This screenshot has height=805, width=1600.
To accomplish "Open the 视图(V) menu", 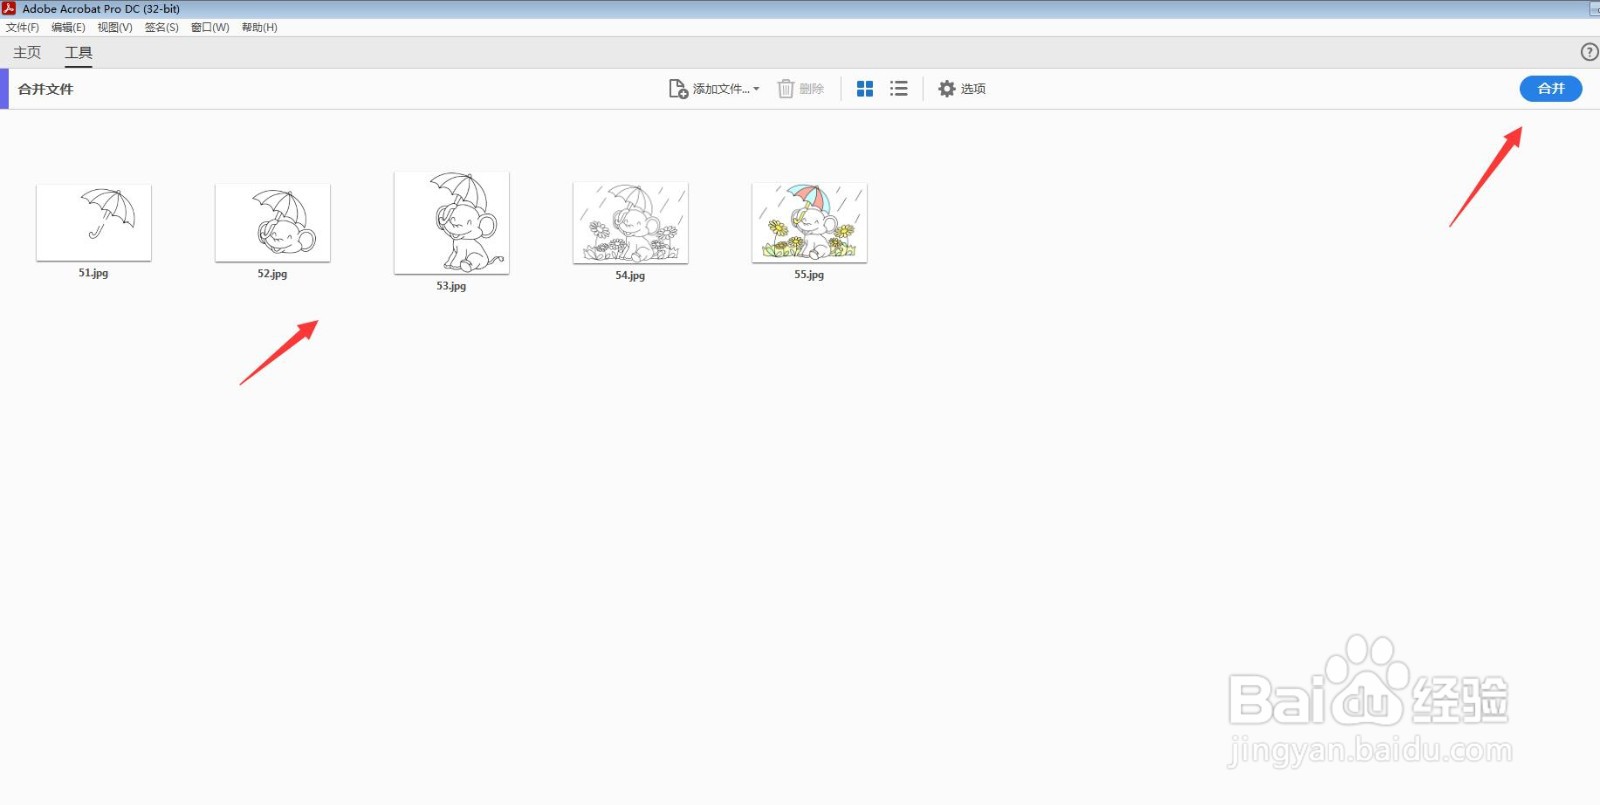I will (x=115, y=27).
